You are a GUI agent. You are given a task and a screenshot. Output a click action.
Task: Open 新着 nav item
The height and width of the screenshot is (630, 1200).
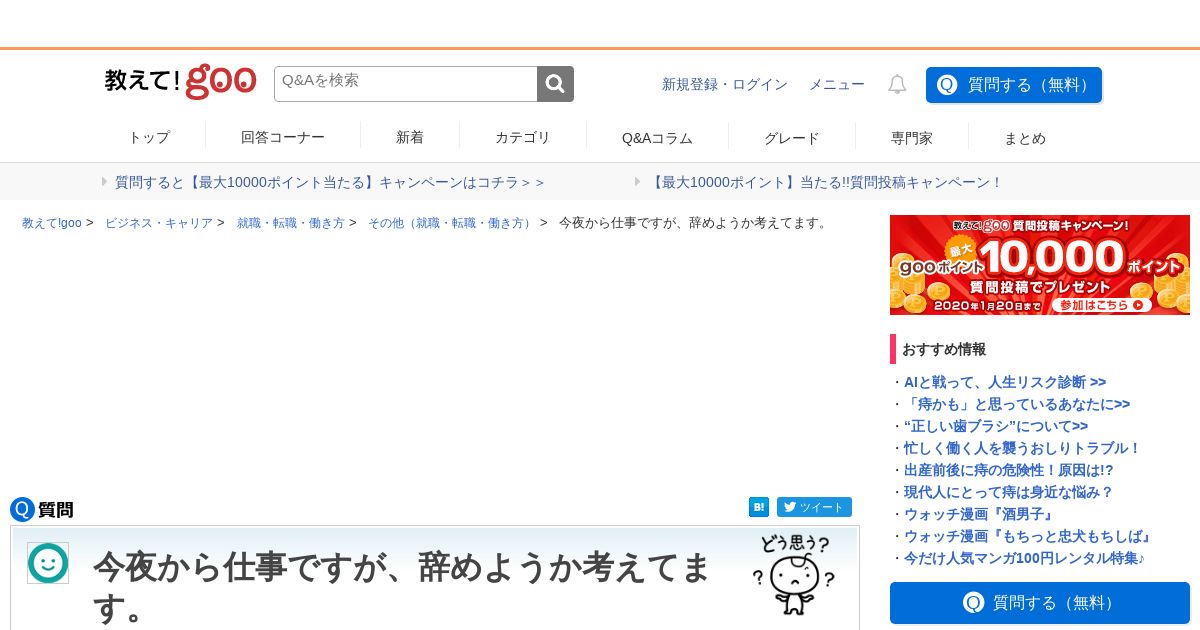click(410, 138)
